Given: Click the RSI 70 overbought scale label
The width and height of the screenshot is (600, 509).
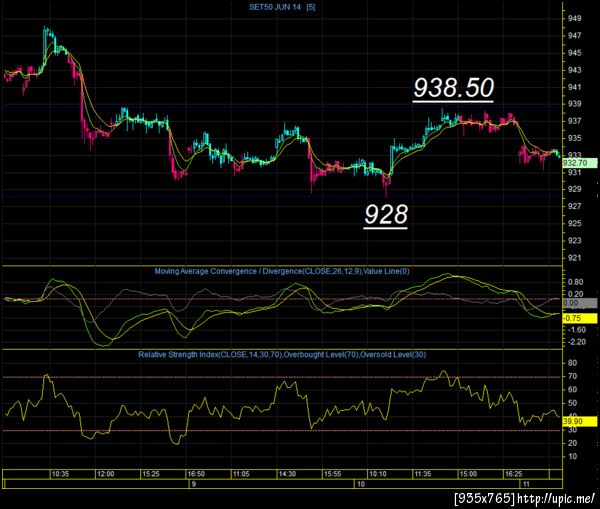Looking at the screenshot, I should click(x=572, y=376).
